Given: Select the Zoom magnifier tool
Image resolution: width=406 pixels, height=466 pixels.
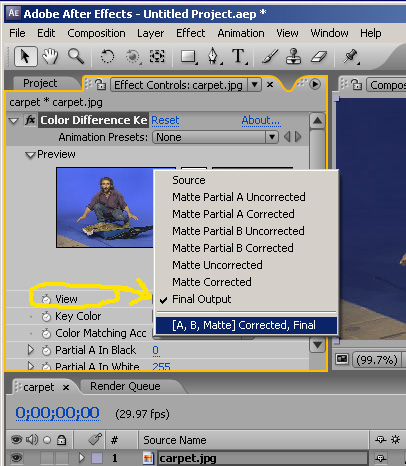Looking at the screenshot, I should pos(76,56).
